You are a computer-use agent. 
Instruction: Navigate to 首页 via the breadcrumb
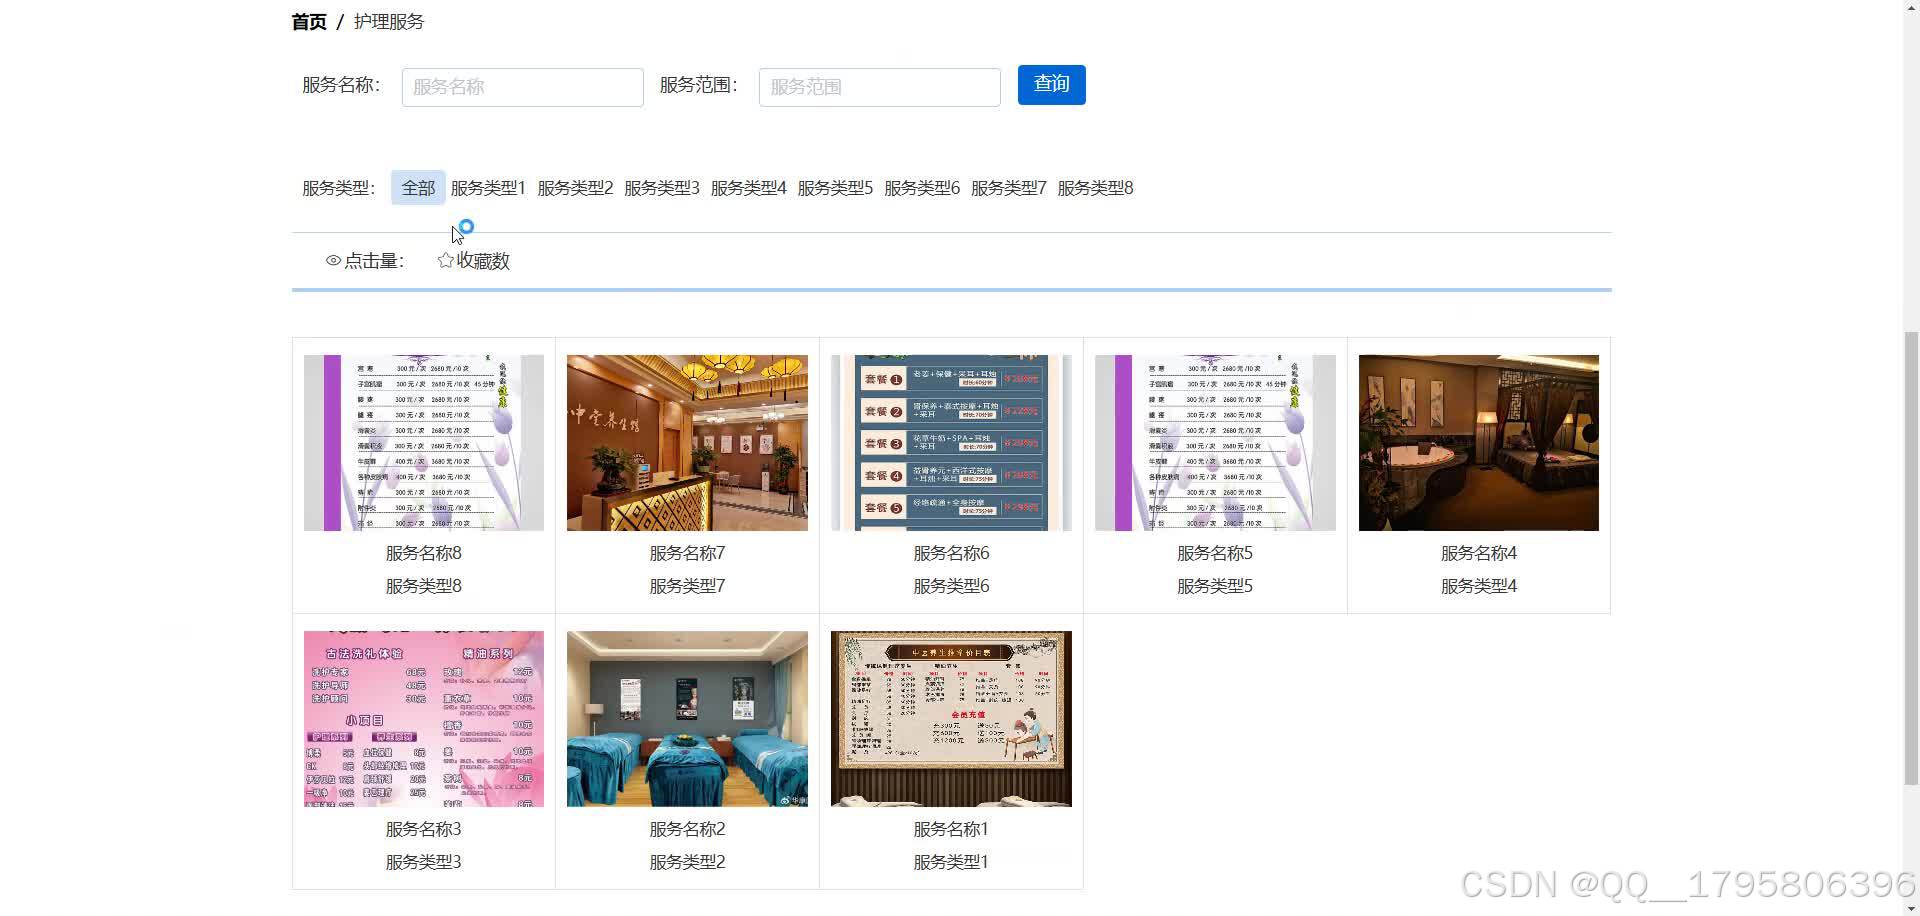(308, 21)
